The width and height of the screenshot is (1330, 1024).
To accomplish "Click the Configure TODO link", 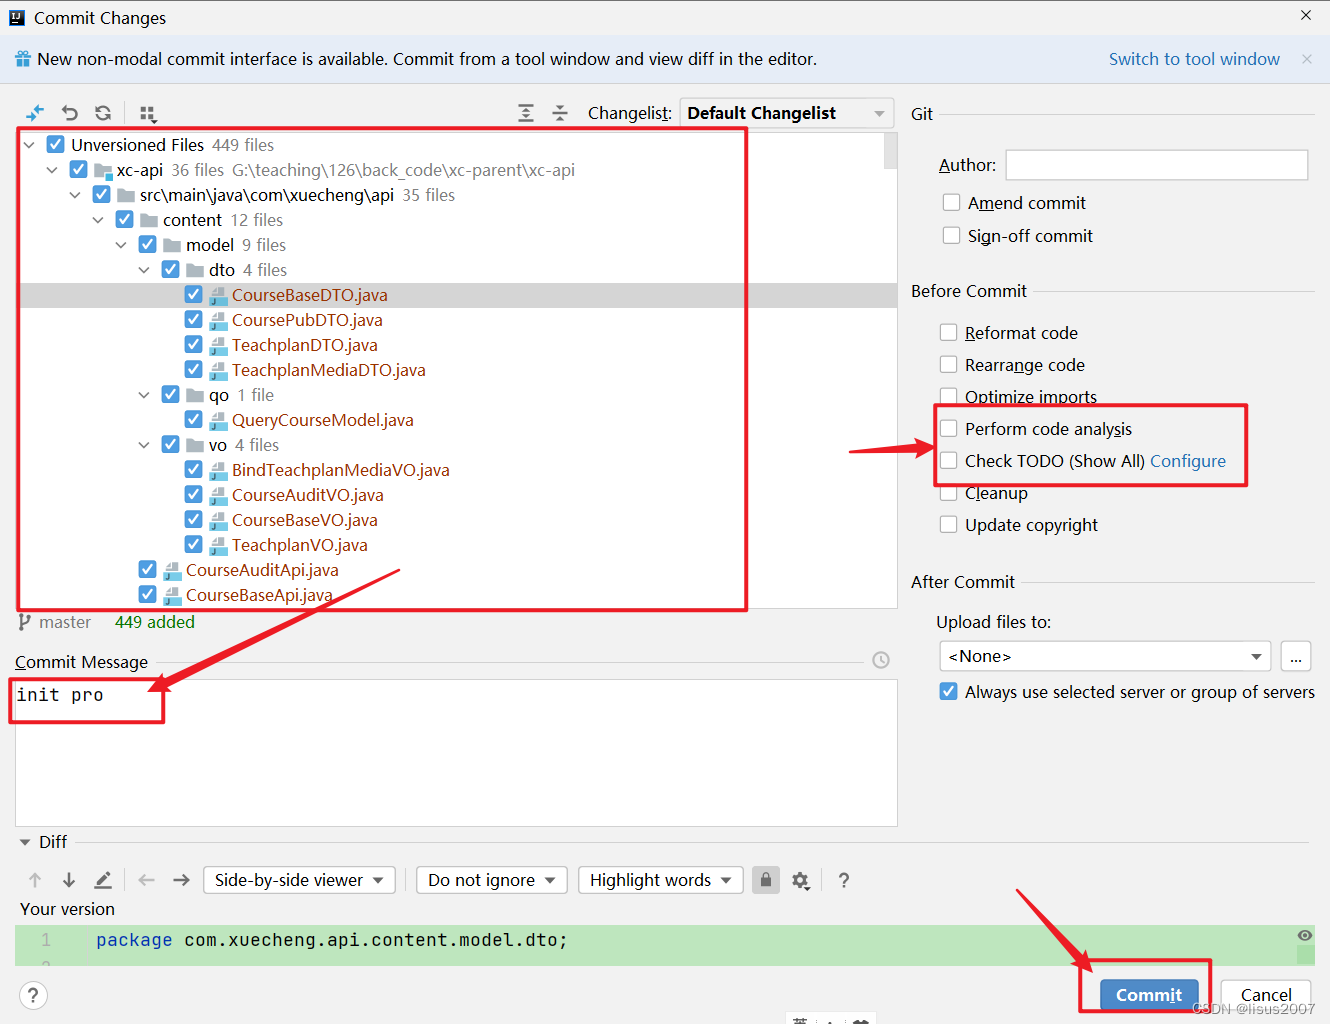I will coord(1188,461).
